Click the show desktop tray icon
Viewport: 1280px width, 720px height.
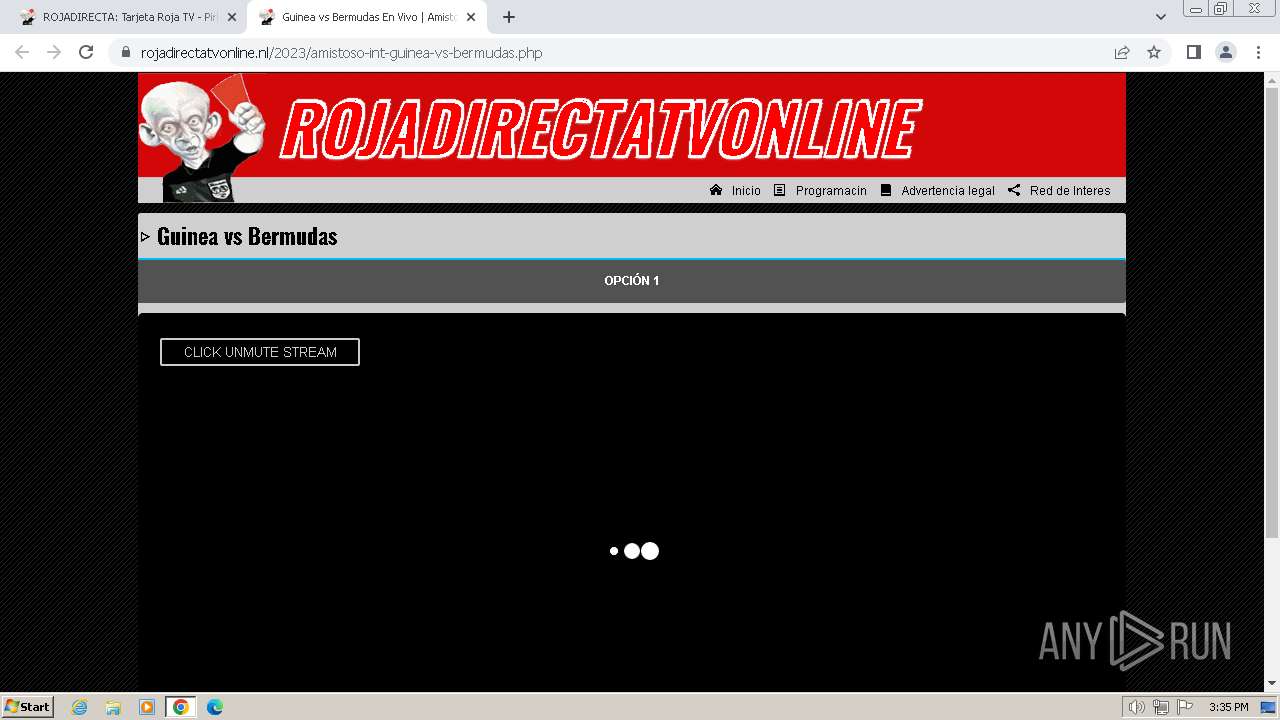pyautogui.click(x=1269, y=707)
